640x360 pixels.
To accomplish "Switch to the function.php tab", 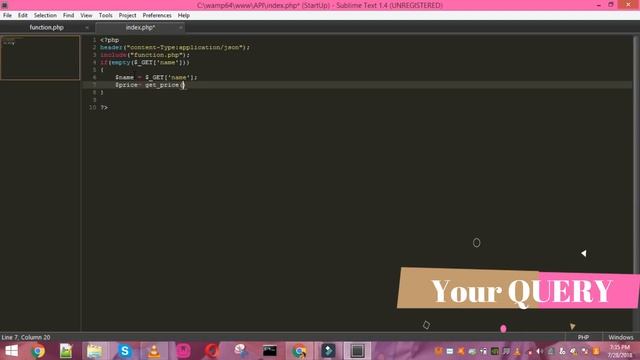I will (47, 27).
